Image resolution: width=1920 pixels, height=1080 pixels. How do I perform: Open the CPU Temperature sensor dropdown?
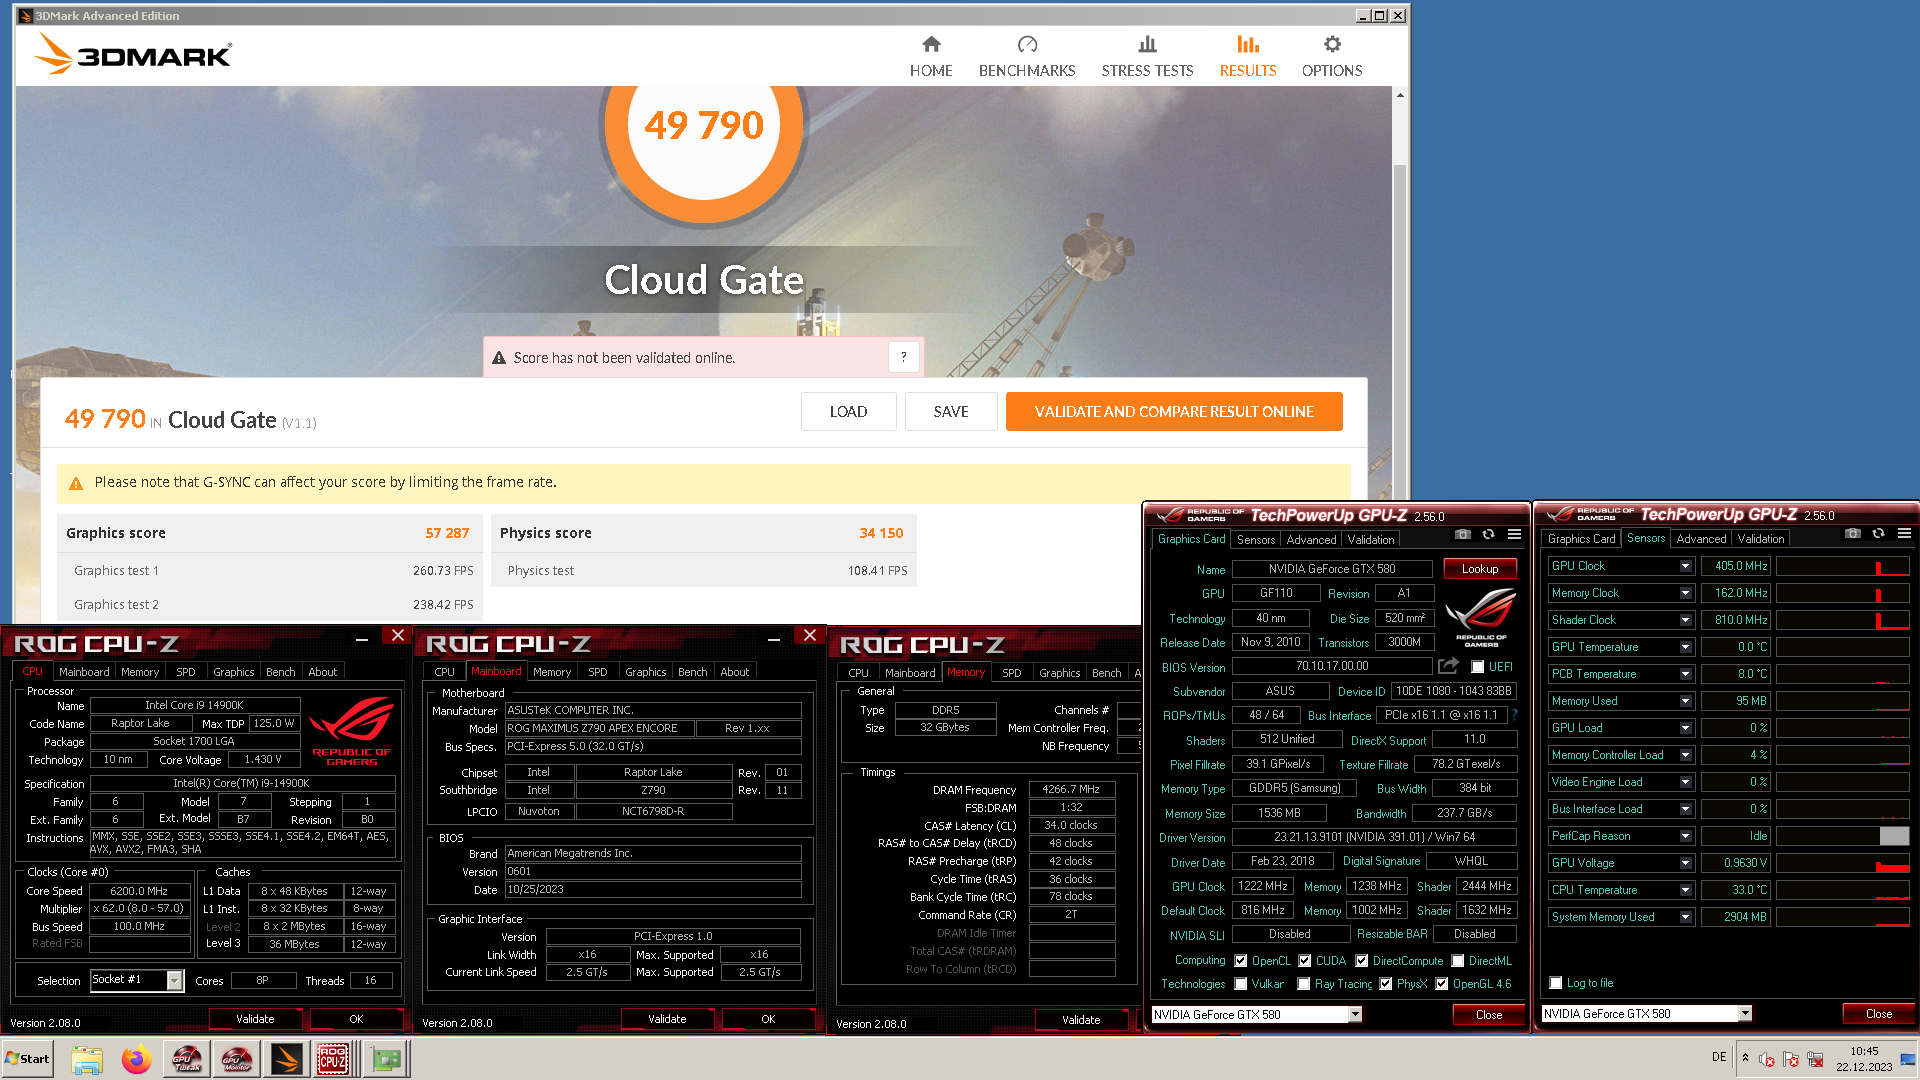pyautogui.click(x=1685, y=890)
